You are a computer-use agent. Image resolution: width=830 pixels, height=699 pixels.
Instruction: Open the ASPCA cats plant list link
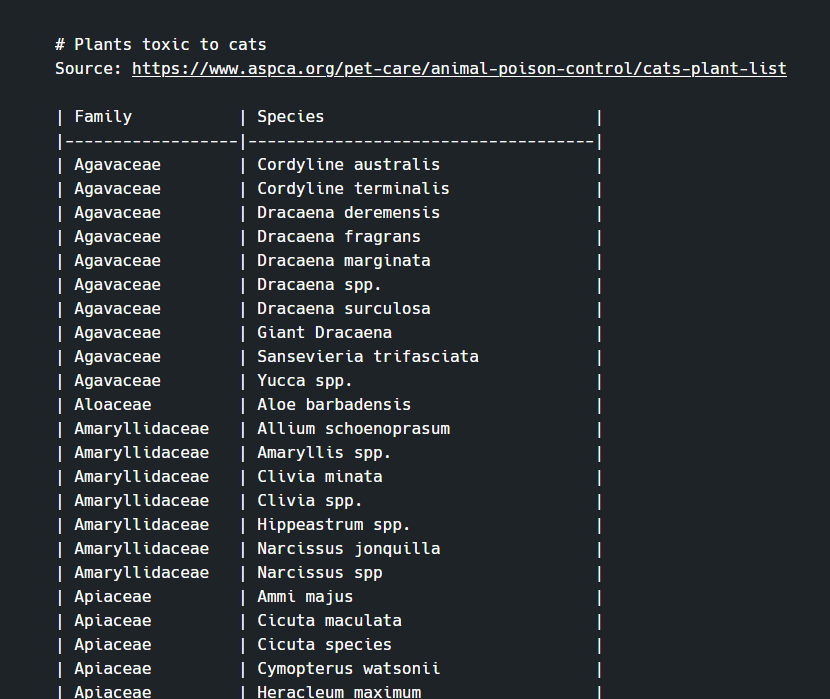point(459,68)
